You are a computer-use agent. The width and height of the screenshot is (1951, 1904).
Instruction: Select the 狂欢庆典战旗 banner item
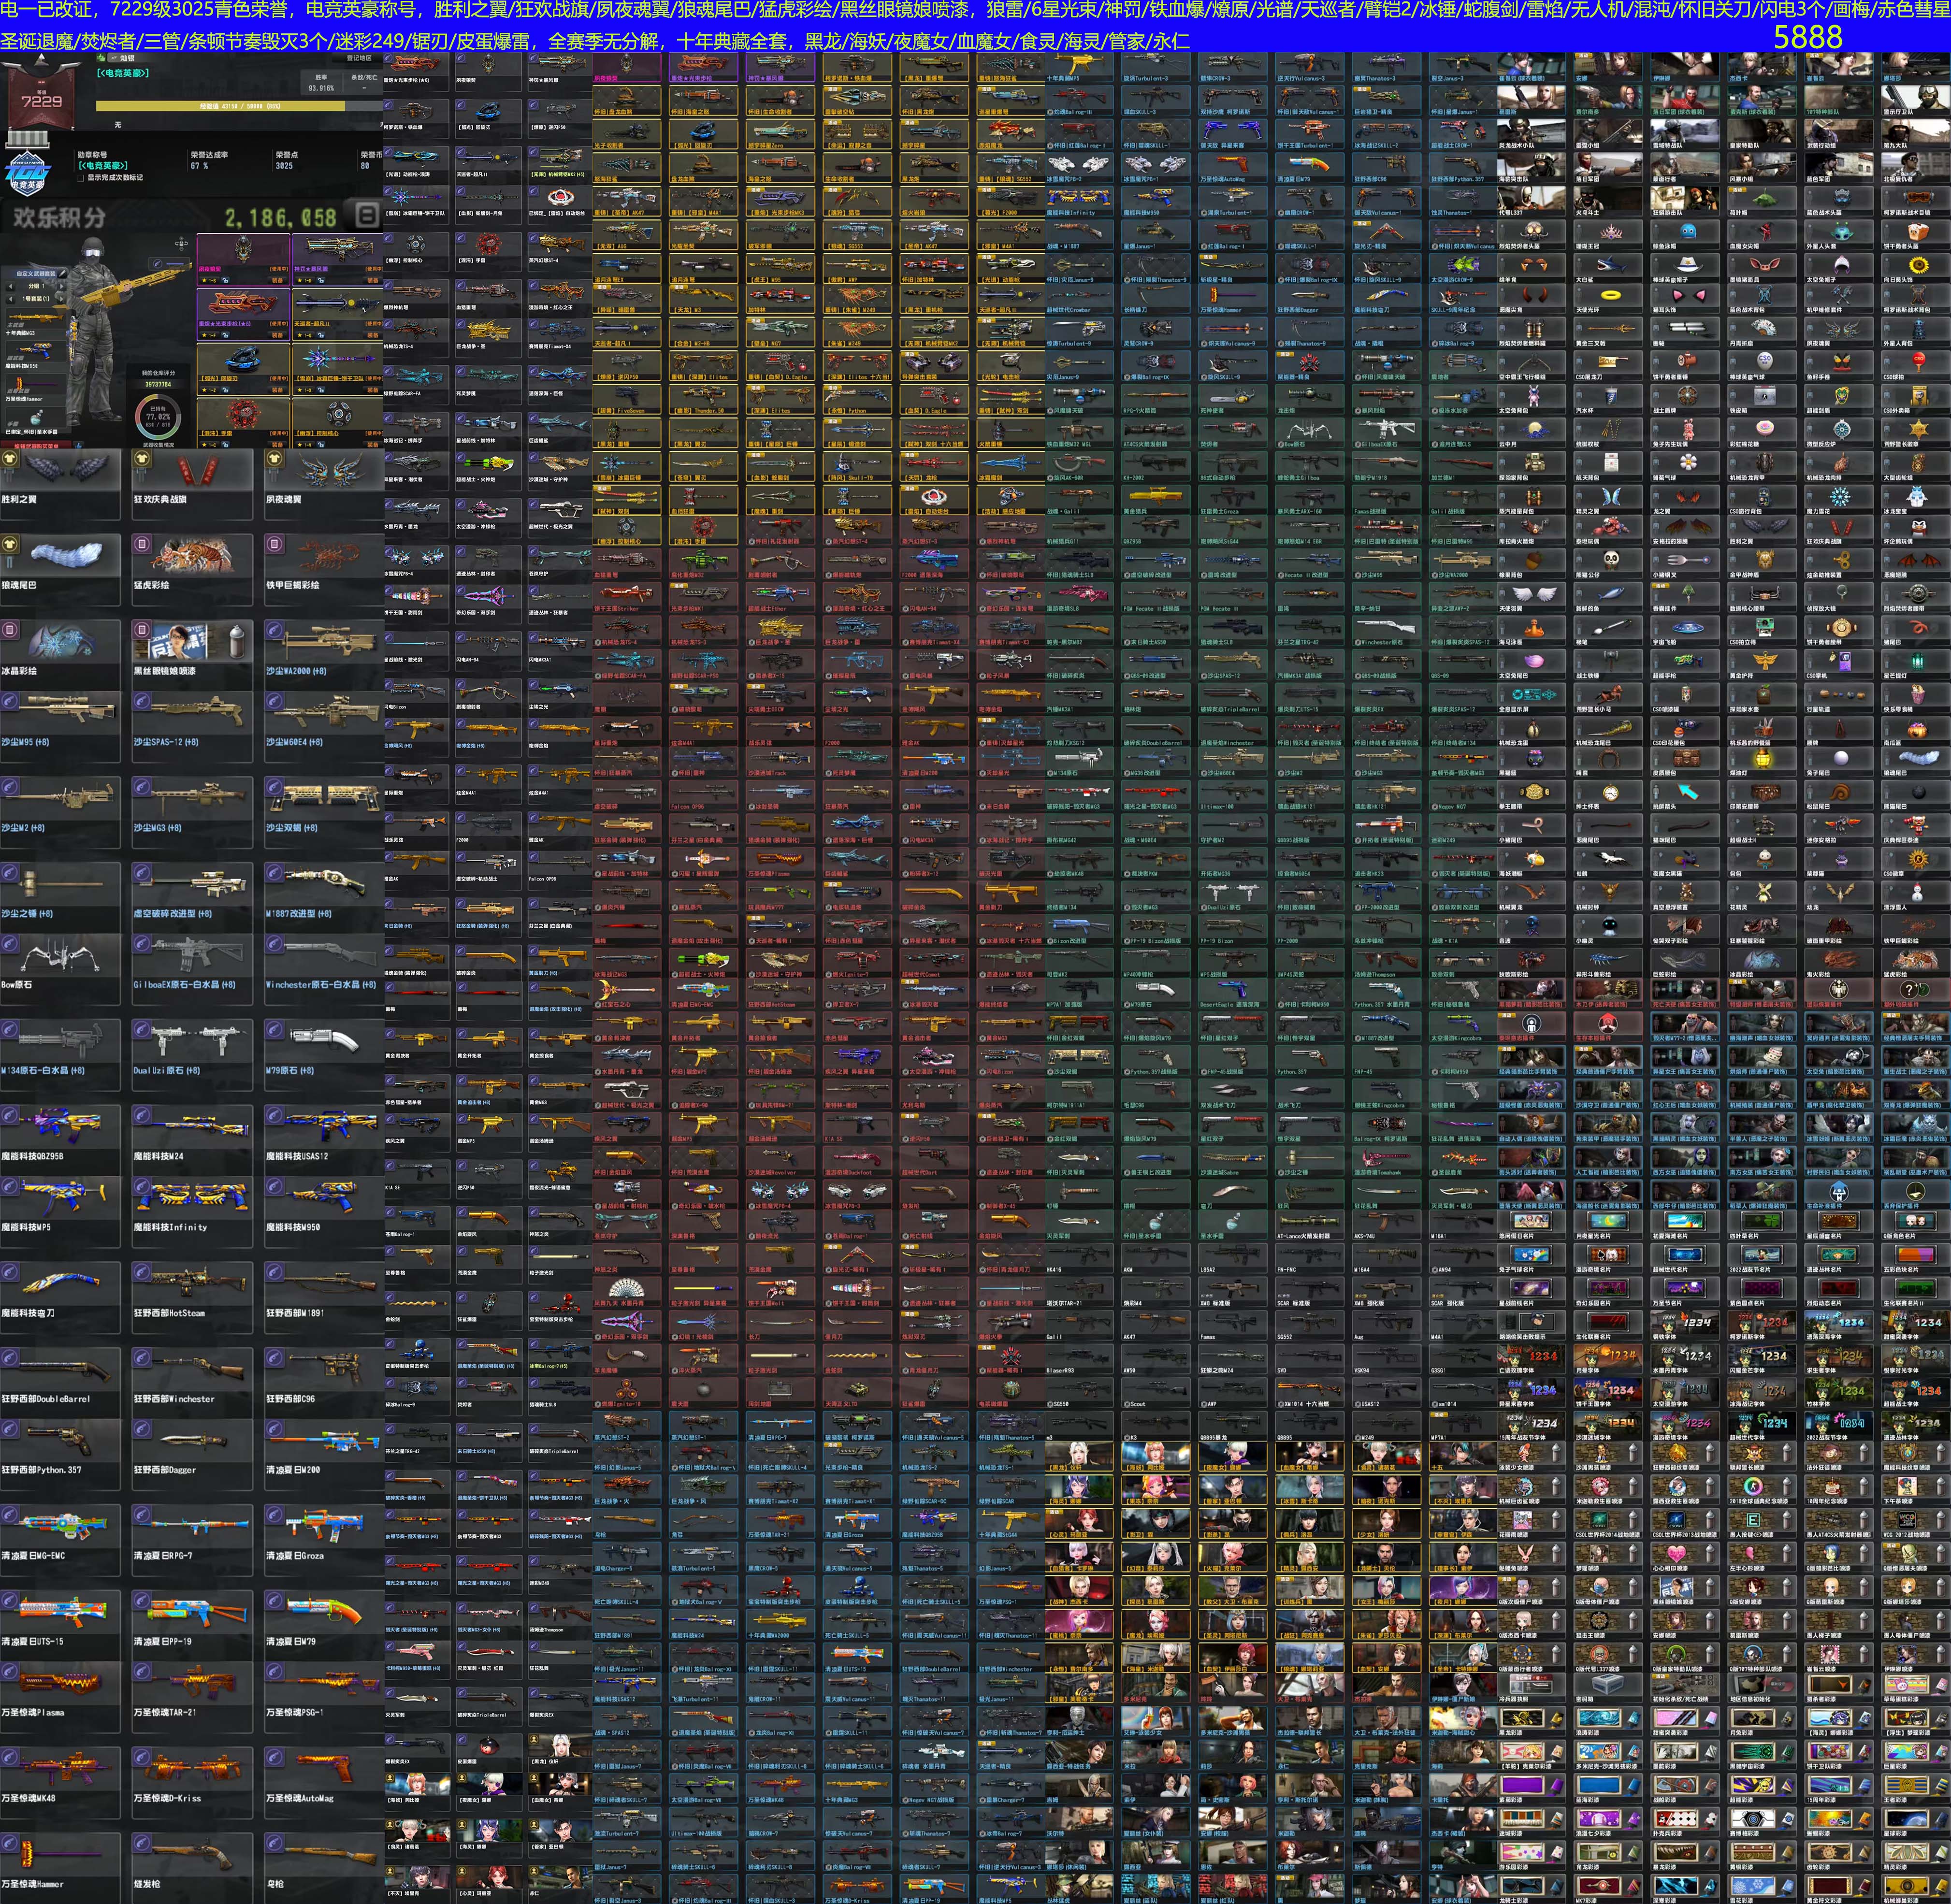pyautogui.click(x=192, y=484)
